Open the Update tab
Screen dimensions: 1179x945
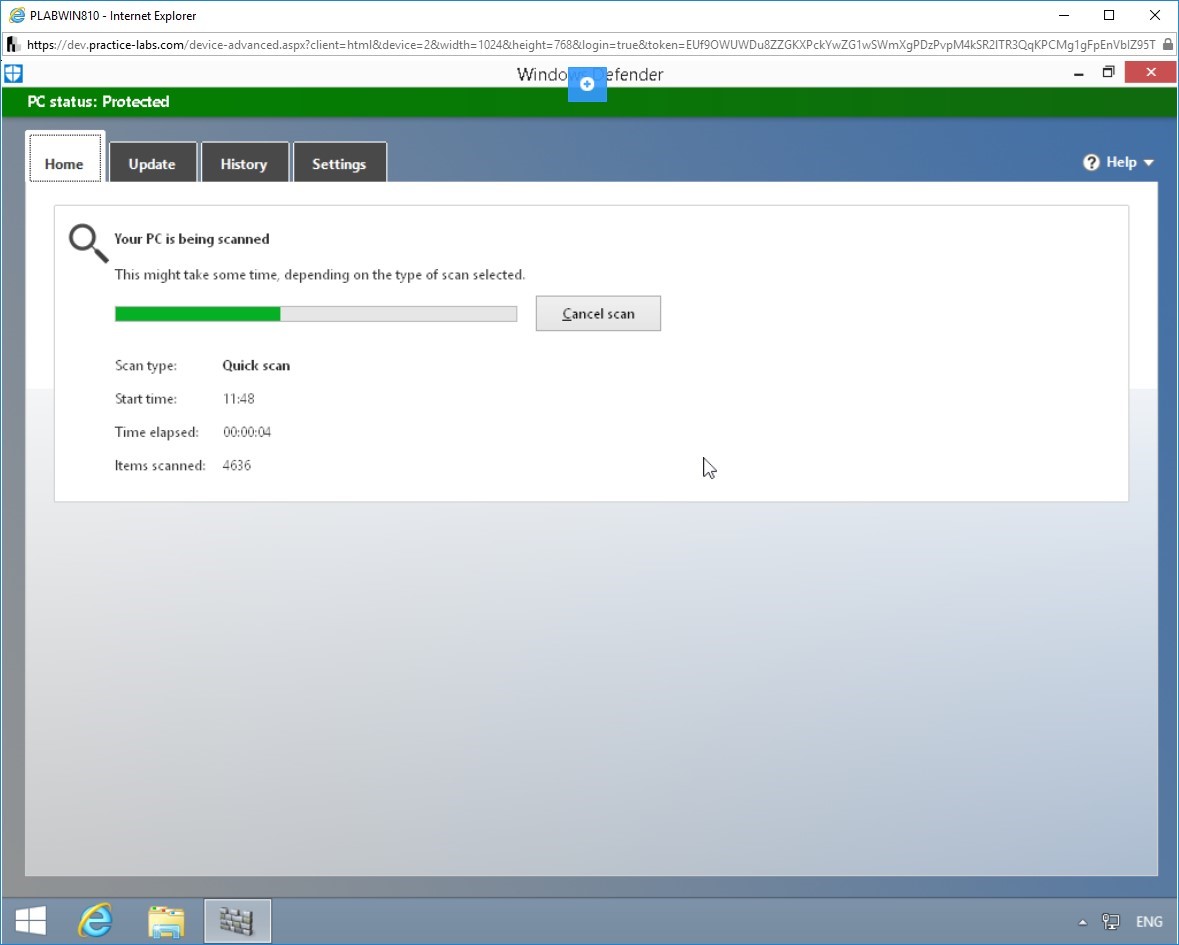[153, 162]
